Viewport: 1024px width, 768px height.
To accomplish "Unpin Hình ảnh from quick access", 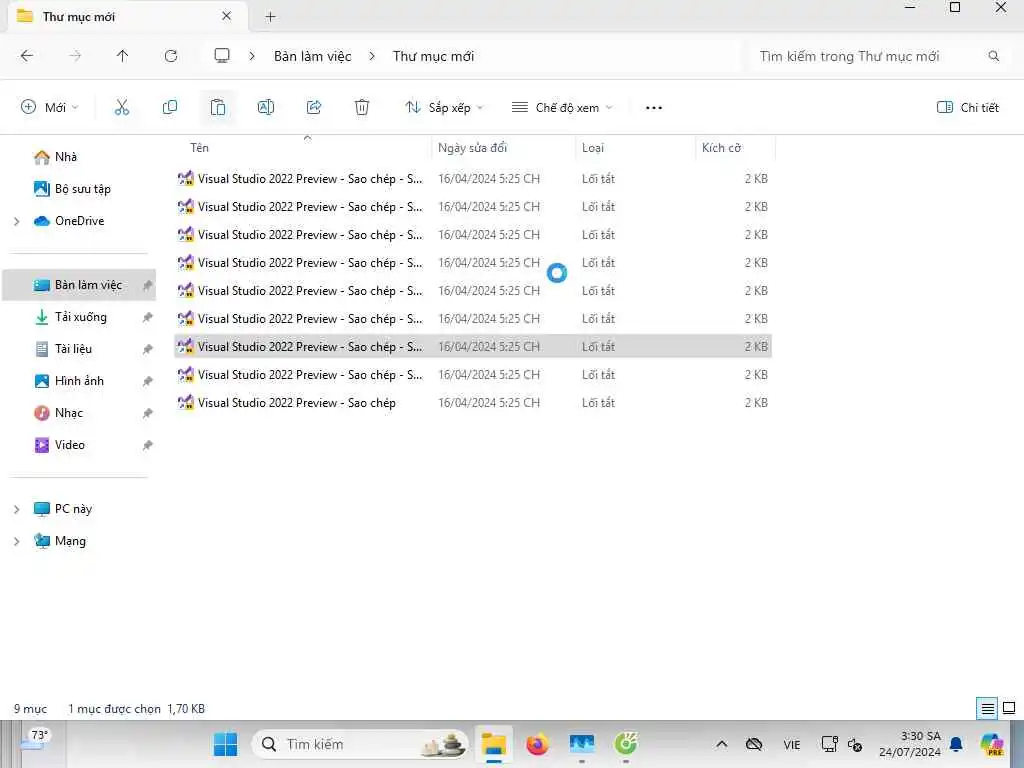I will click(x=148, y=381).
